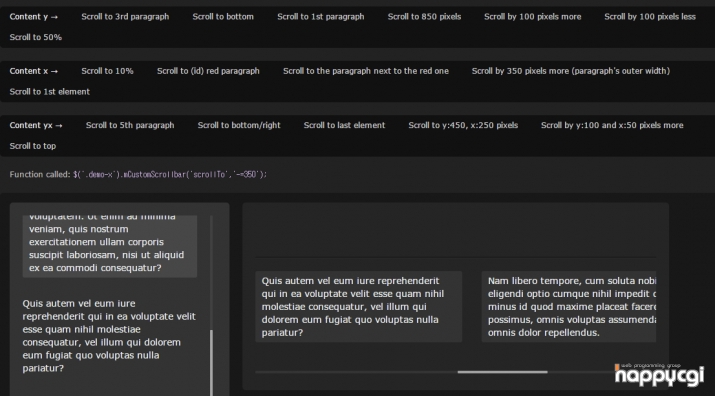Select 'Scroll to top' link
This screenshot has height=396, width=715.
tap(33, 146)
